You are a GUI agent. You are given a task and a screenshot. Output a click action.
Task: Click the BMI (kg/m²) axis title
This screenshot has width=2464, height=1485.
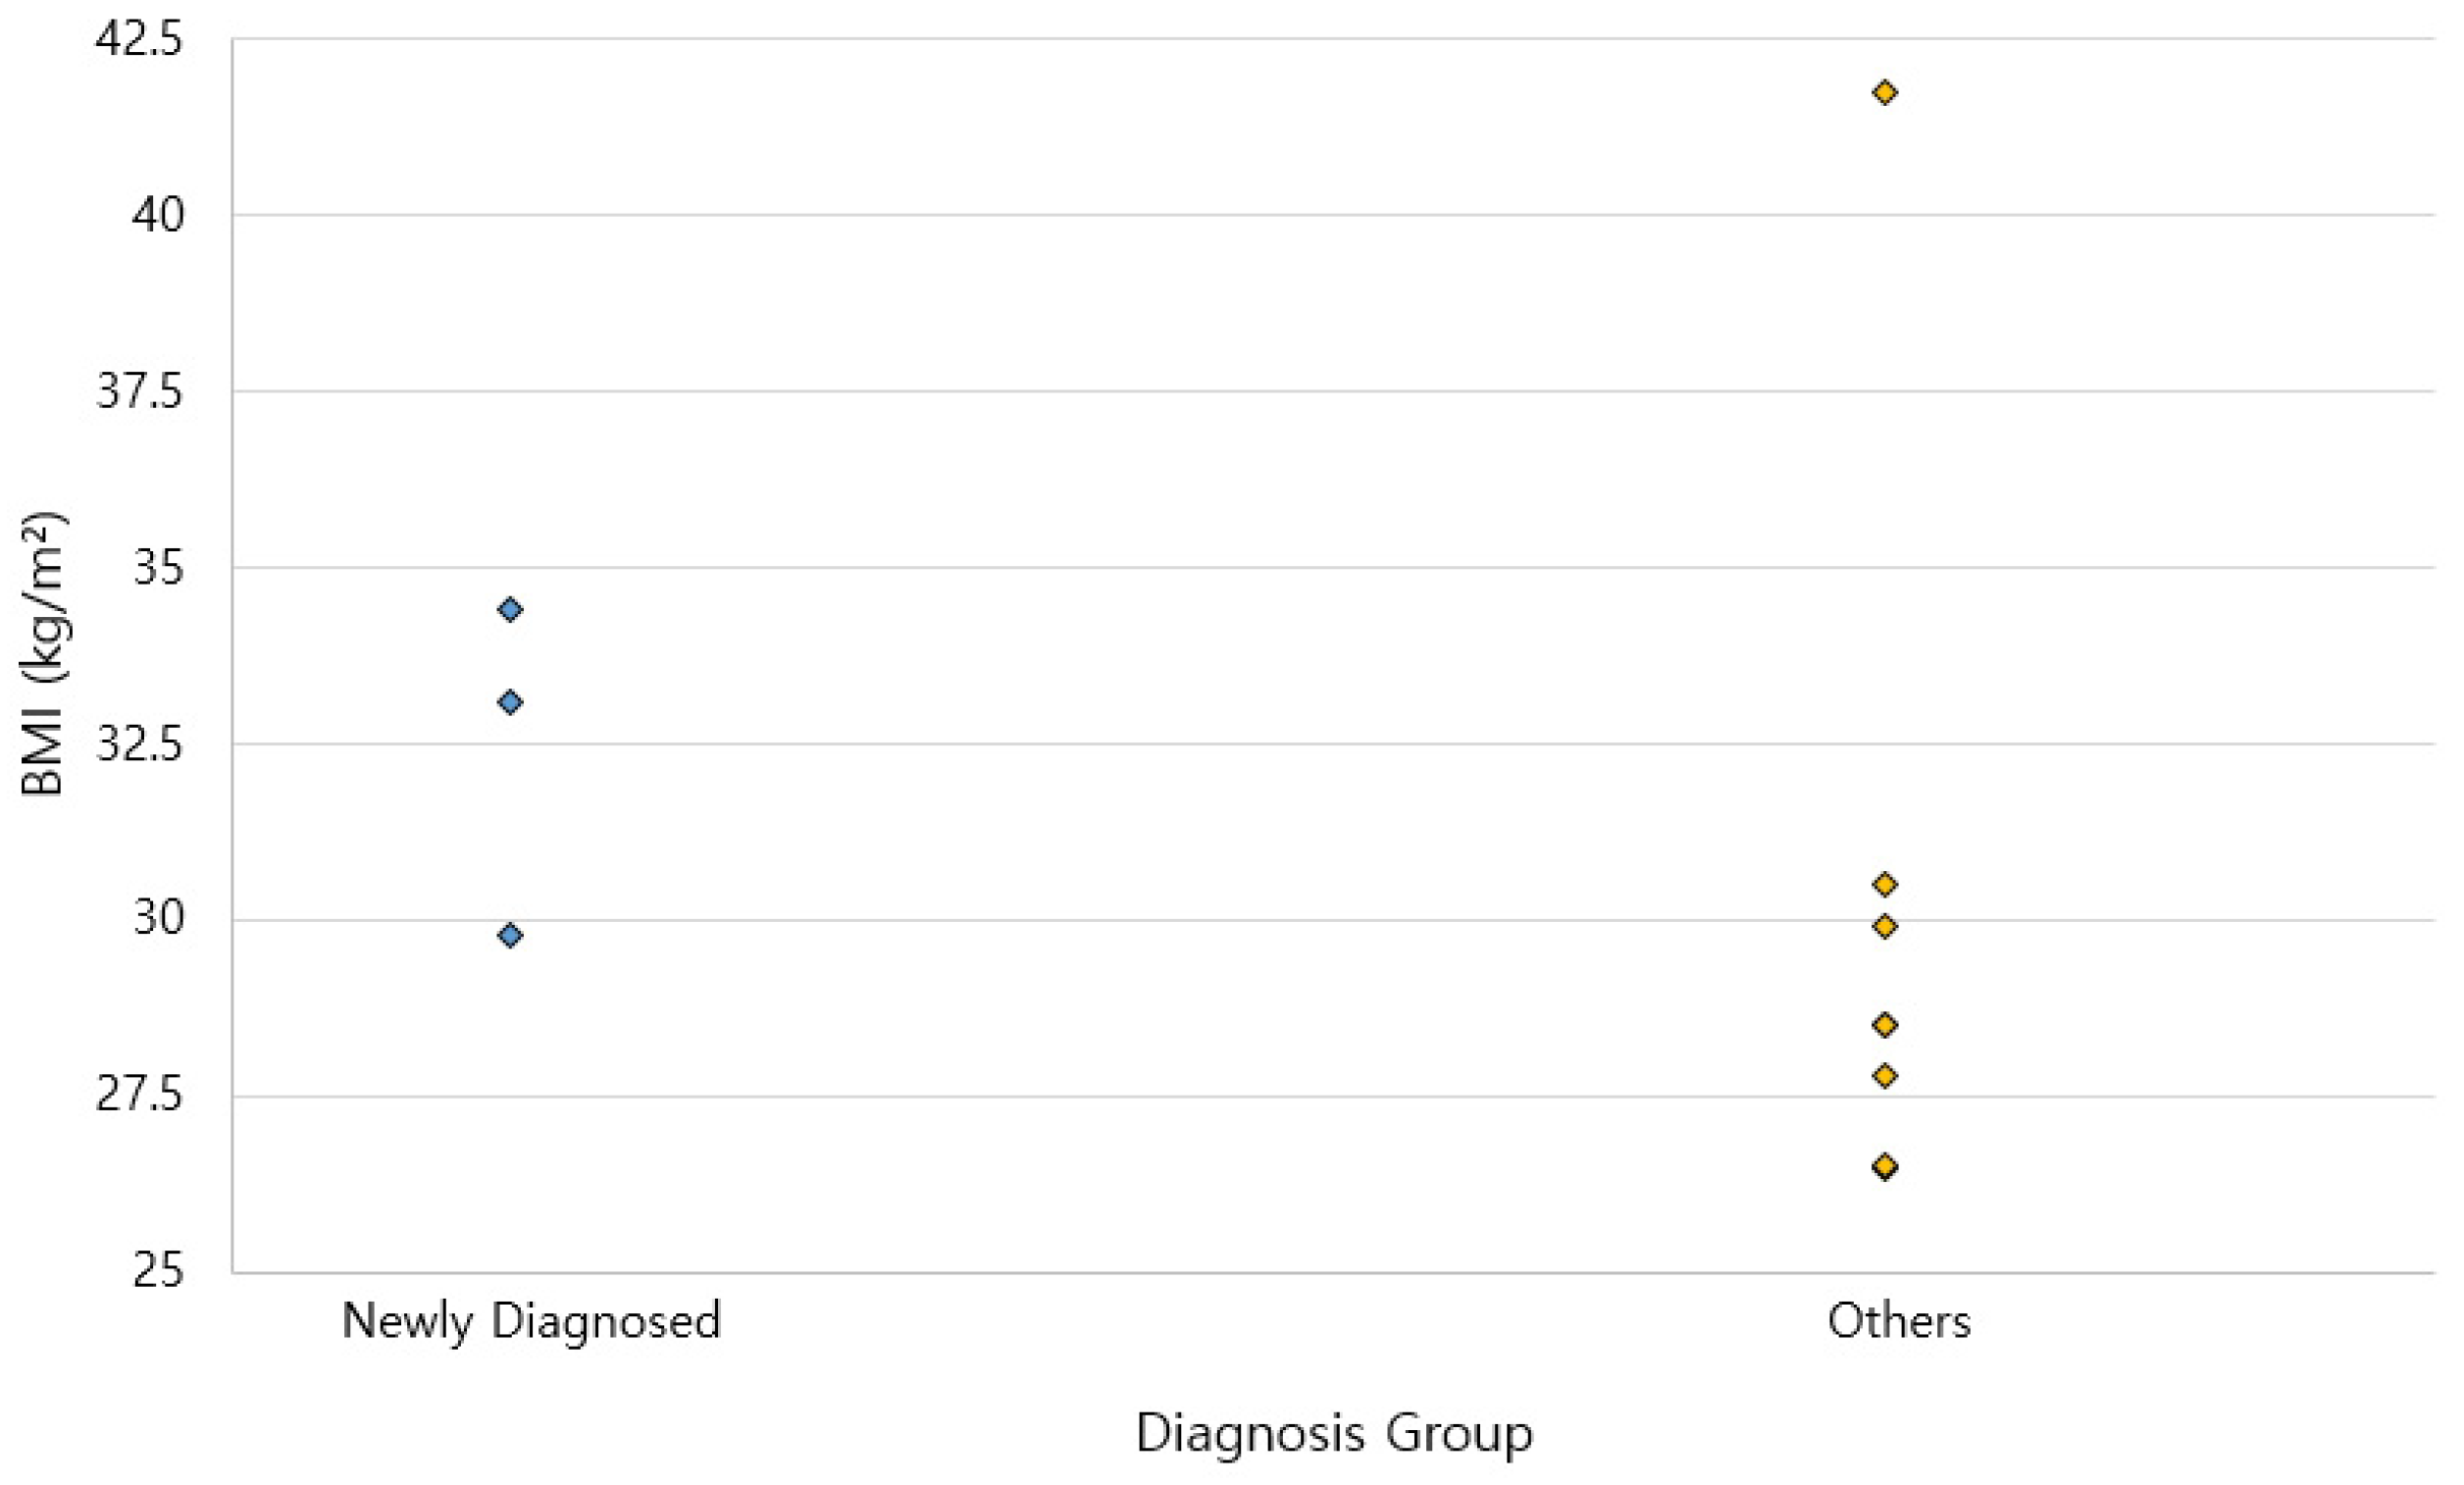(x=42, y=654)
